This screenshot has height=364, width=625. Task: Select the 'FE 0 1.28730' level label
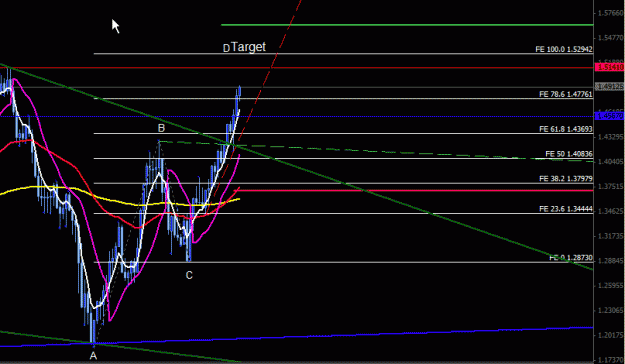571,258
